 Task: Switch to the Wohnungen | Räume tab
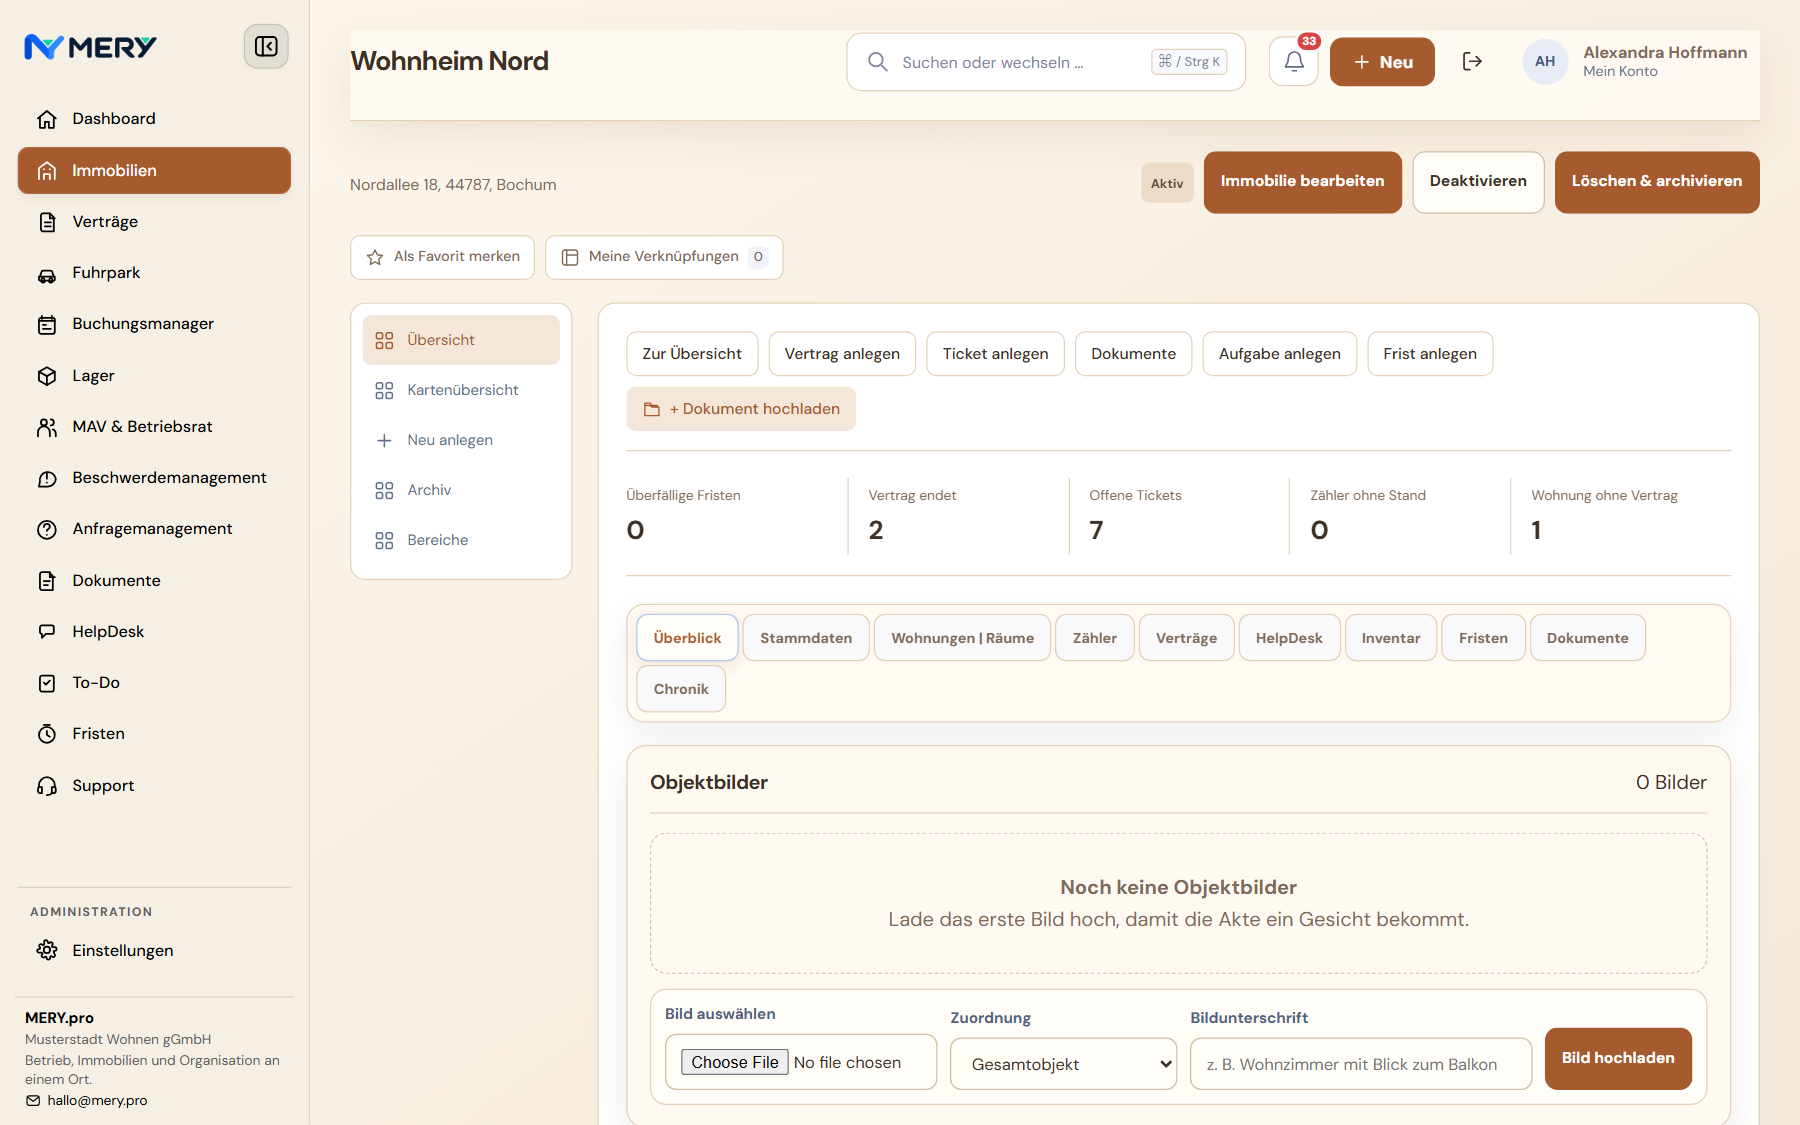tap(962, 638)
